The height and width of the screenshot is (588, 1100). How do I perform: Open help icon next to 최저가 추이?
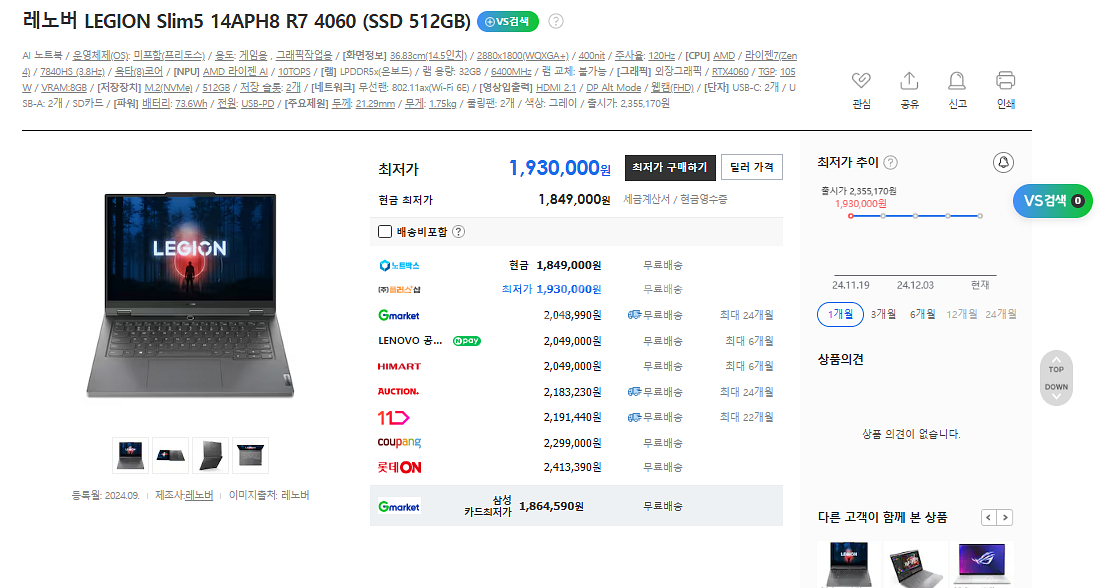(x=890, y=163)
